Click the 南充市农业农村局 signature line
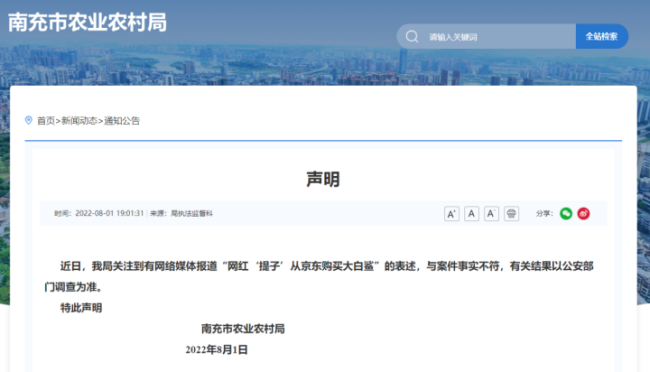The image size is (650, 372). pyautogui.click(x=243, y=329)
